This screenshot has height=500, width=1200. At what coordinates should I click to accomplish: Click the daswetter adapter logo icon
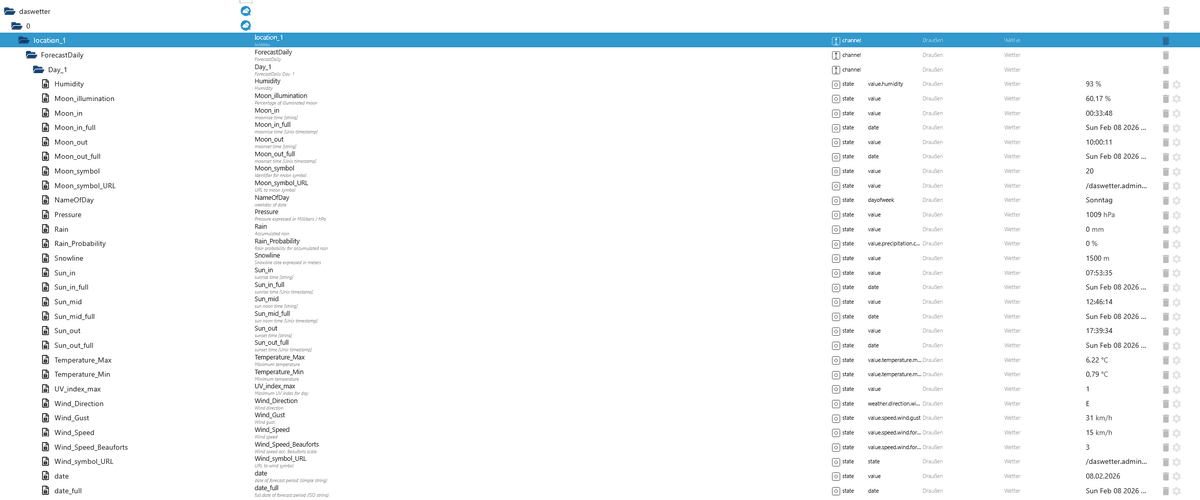click(246, 11)
